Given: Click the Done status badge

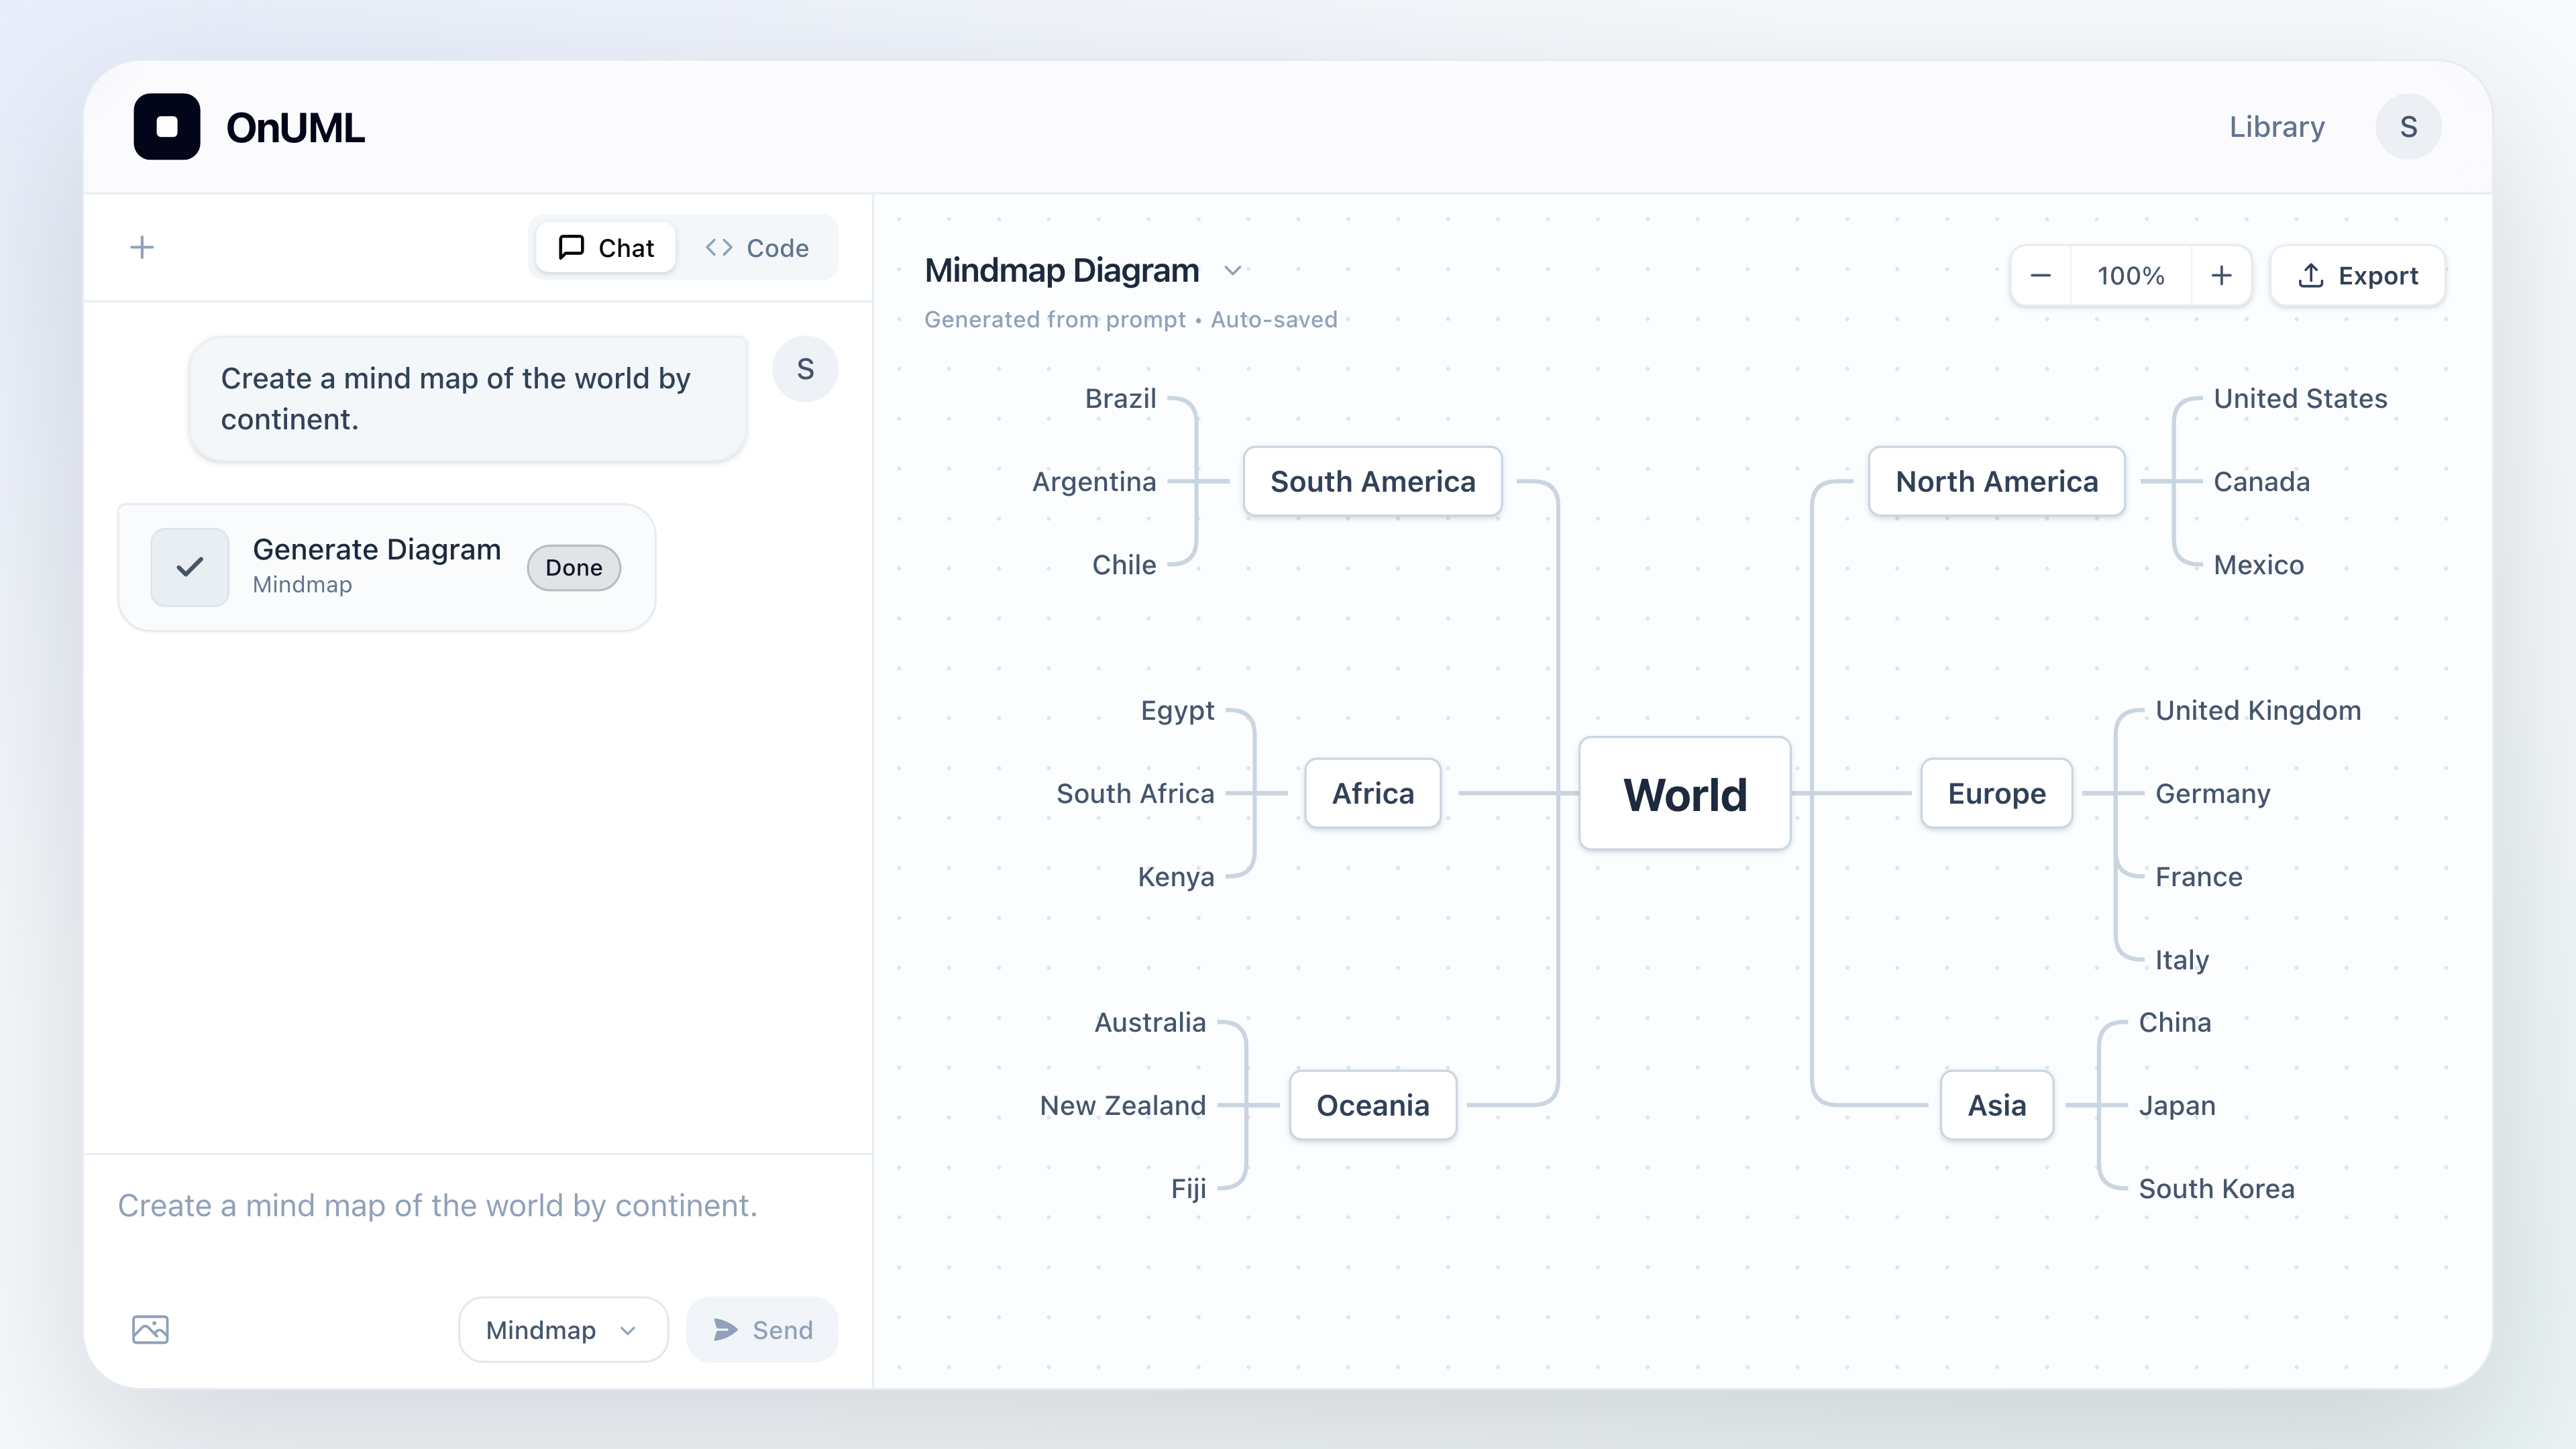Looking at the screenshot, I should coord(574,567).
